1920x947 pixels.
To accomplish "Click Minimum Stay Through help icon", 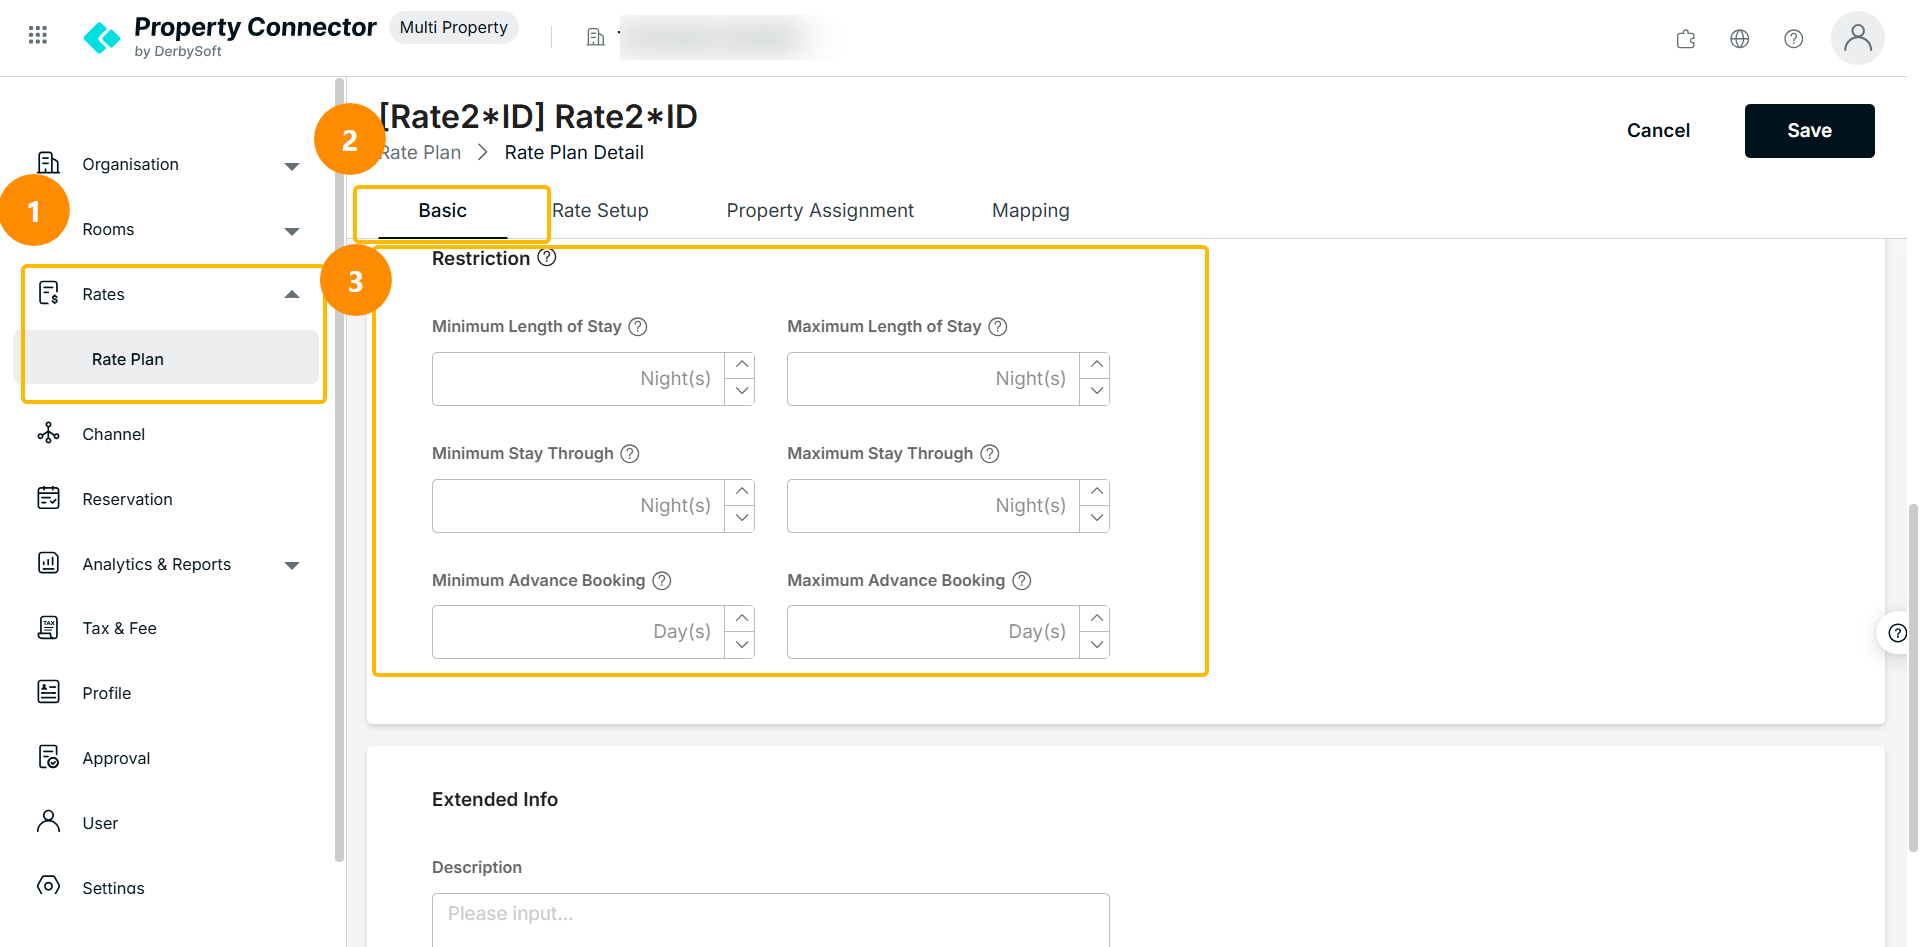I will coord(630,454).
